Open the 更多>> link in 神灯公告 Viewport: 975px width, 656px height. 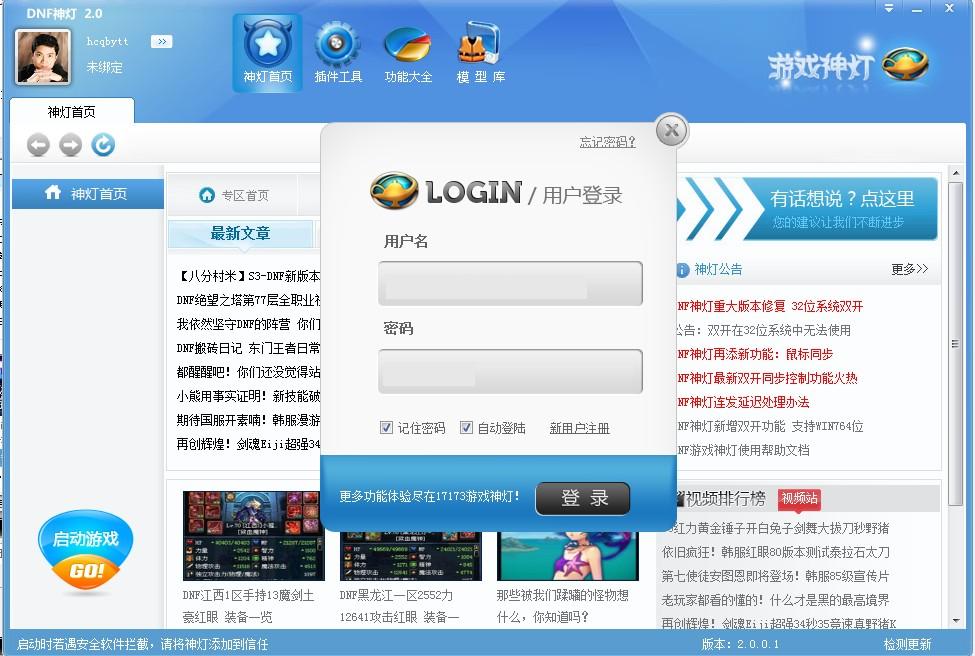pyautogui.click(x=909, y=269)
